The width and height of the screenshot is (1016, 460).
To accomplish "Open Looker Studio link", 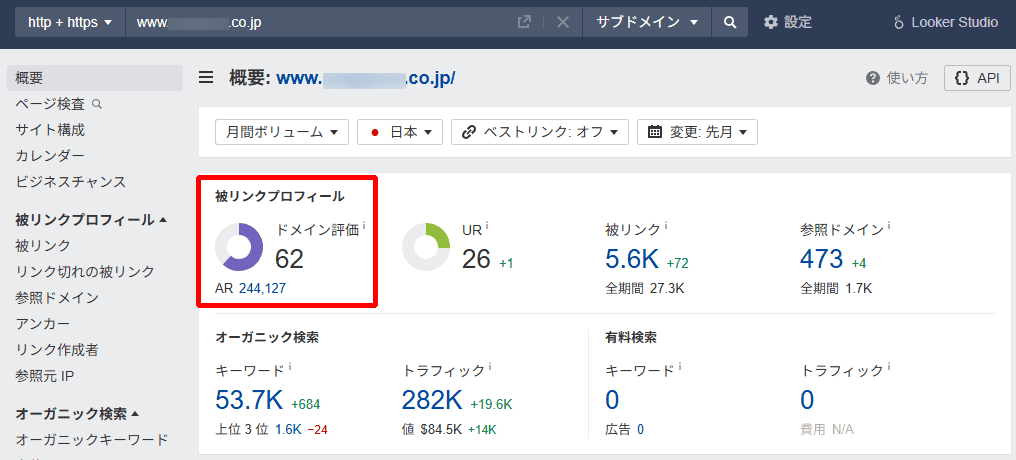I will click(x=945, y=22).
